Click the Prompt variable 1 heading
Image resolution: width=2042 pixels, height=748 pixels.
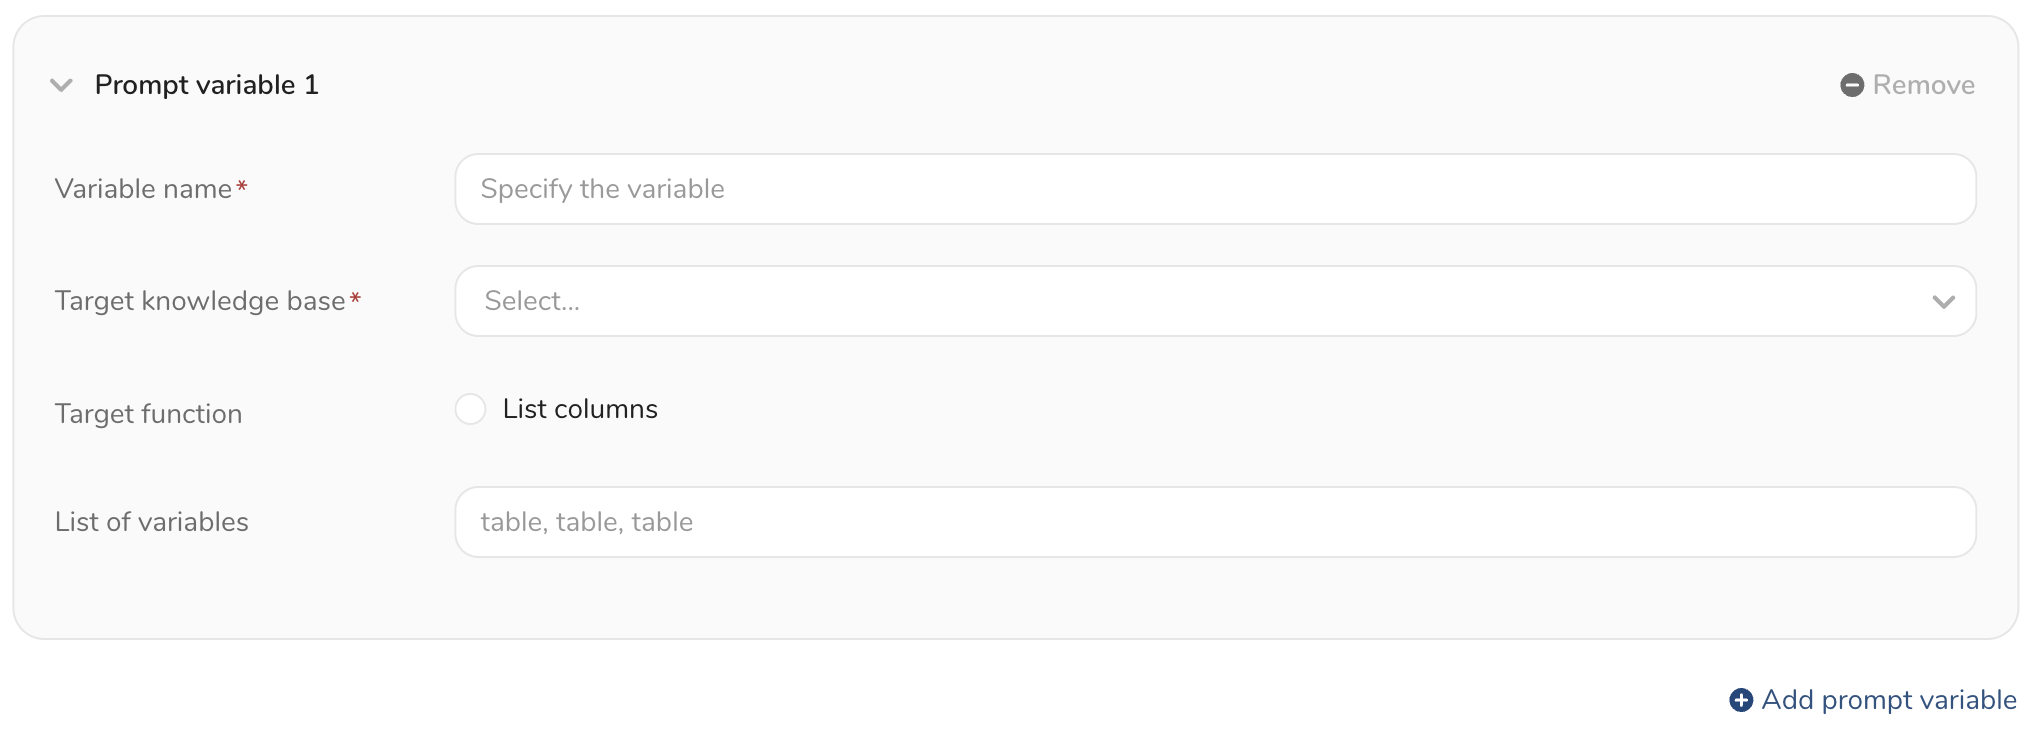point(207,85)
